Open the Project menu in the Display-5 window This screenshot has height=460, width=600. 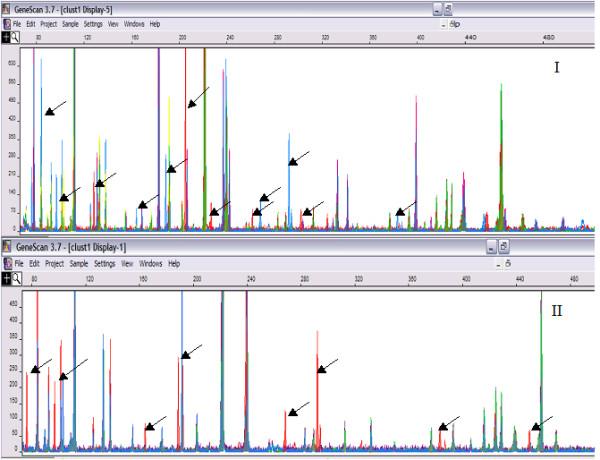point(50,23)
